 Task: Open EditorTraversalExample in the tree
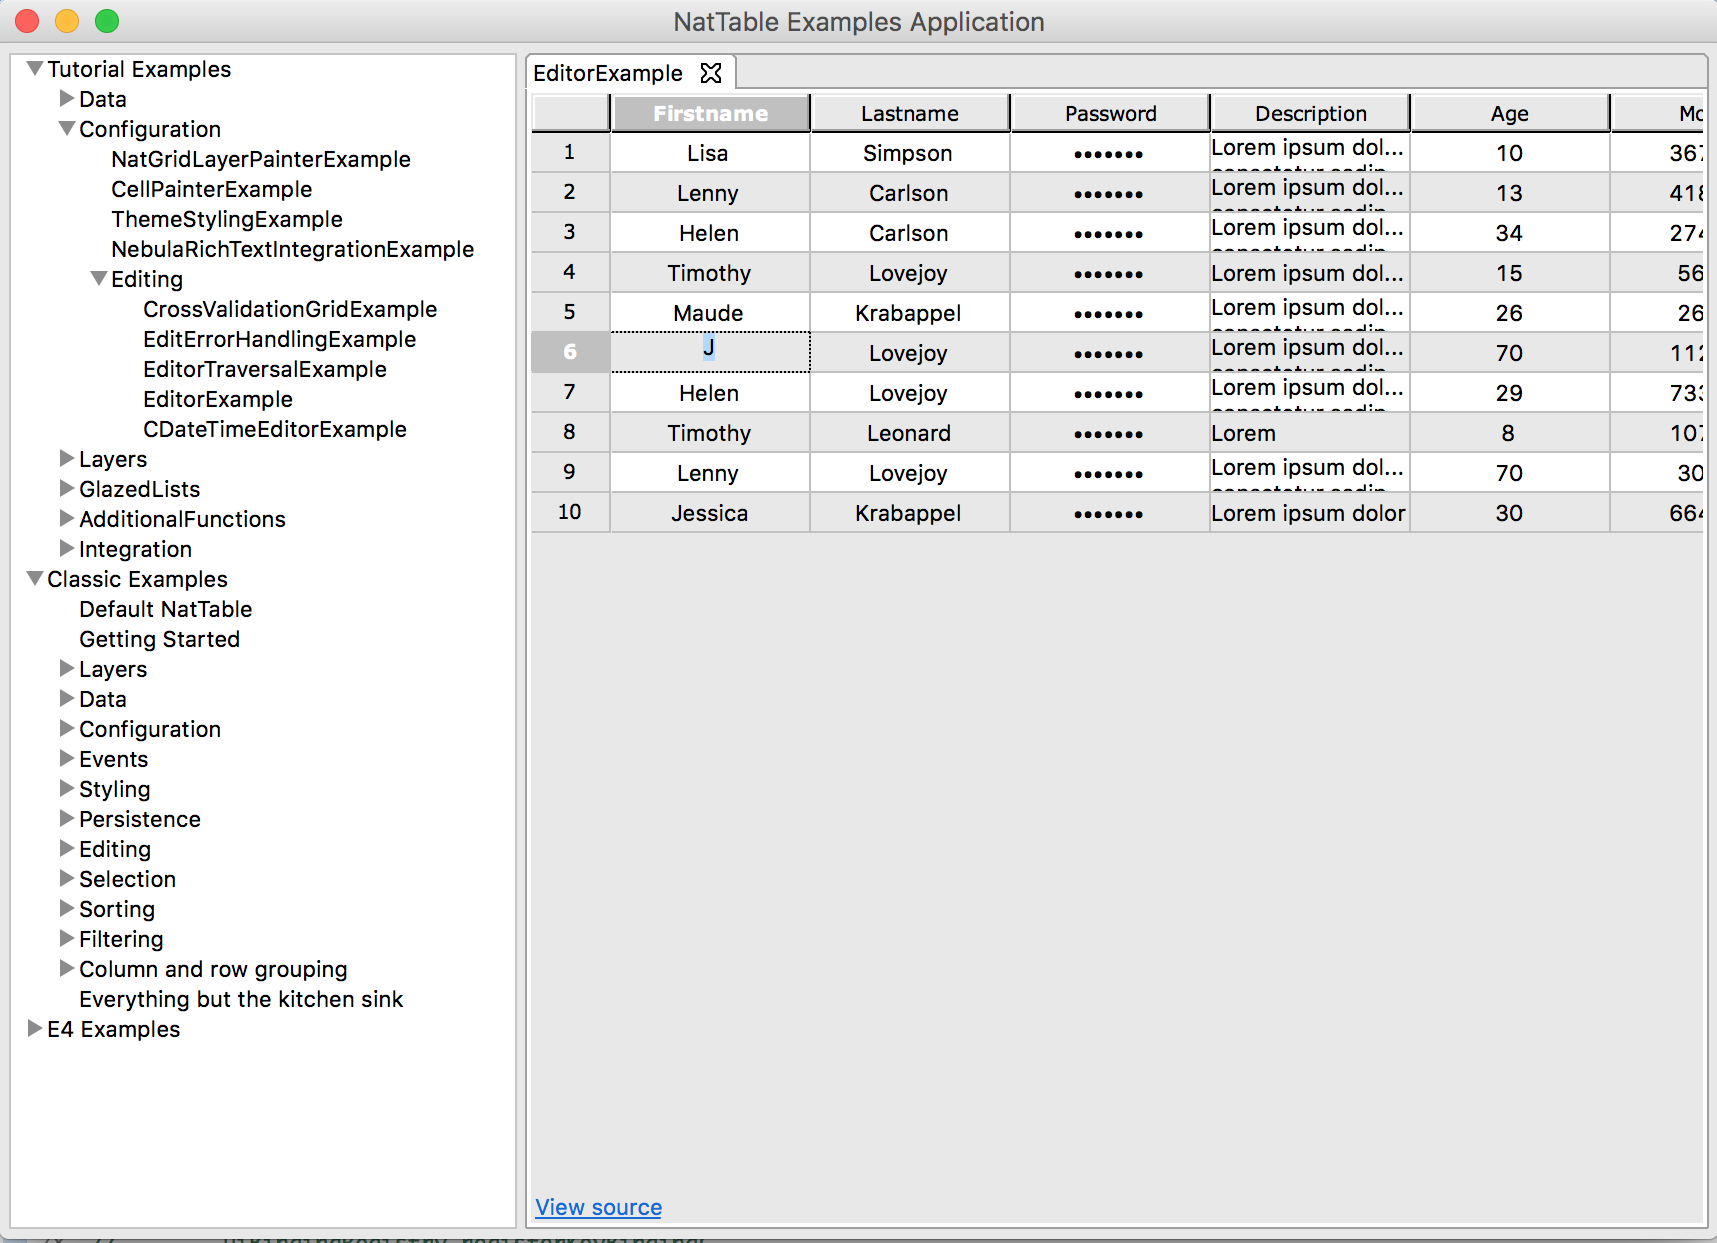click(x=265, y=369)
